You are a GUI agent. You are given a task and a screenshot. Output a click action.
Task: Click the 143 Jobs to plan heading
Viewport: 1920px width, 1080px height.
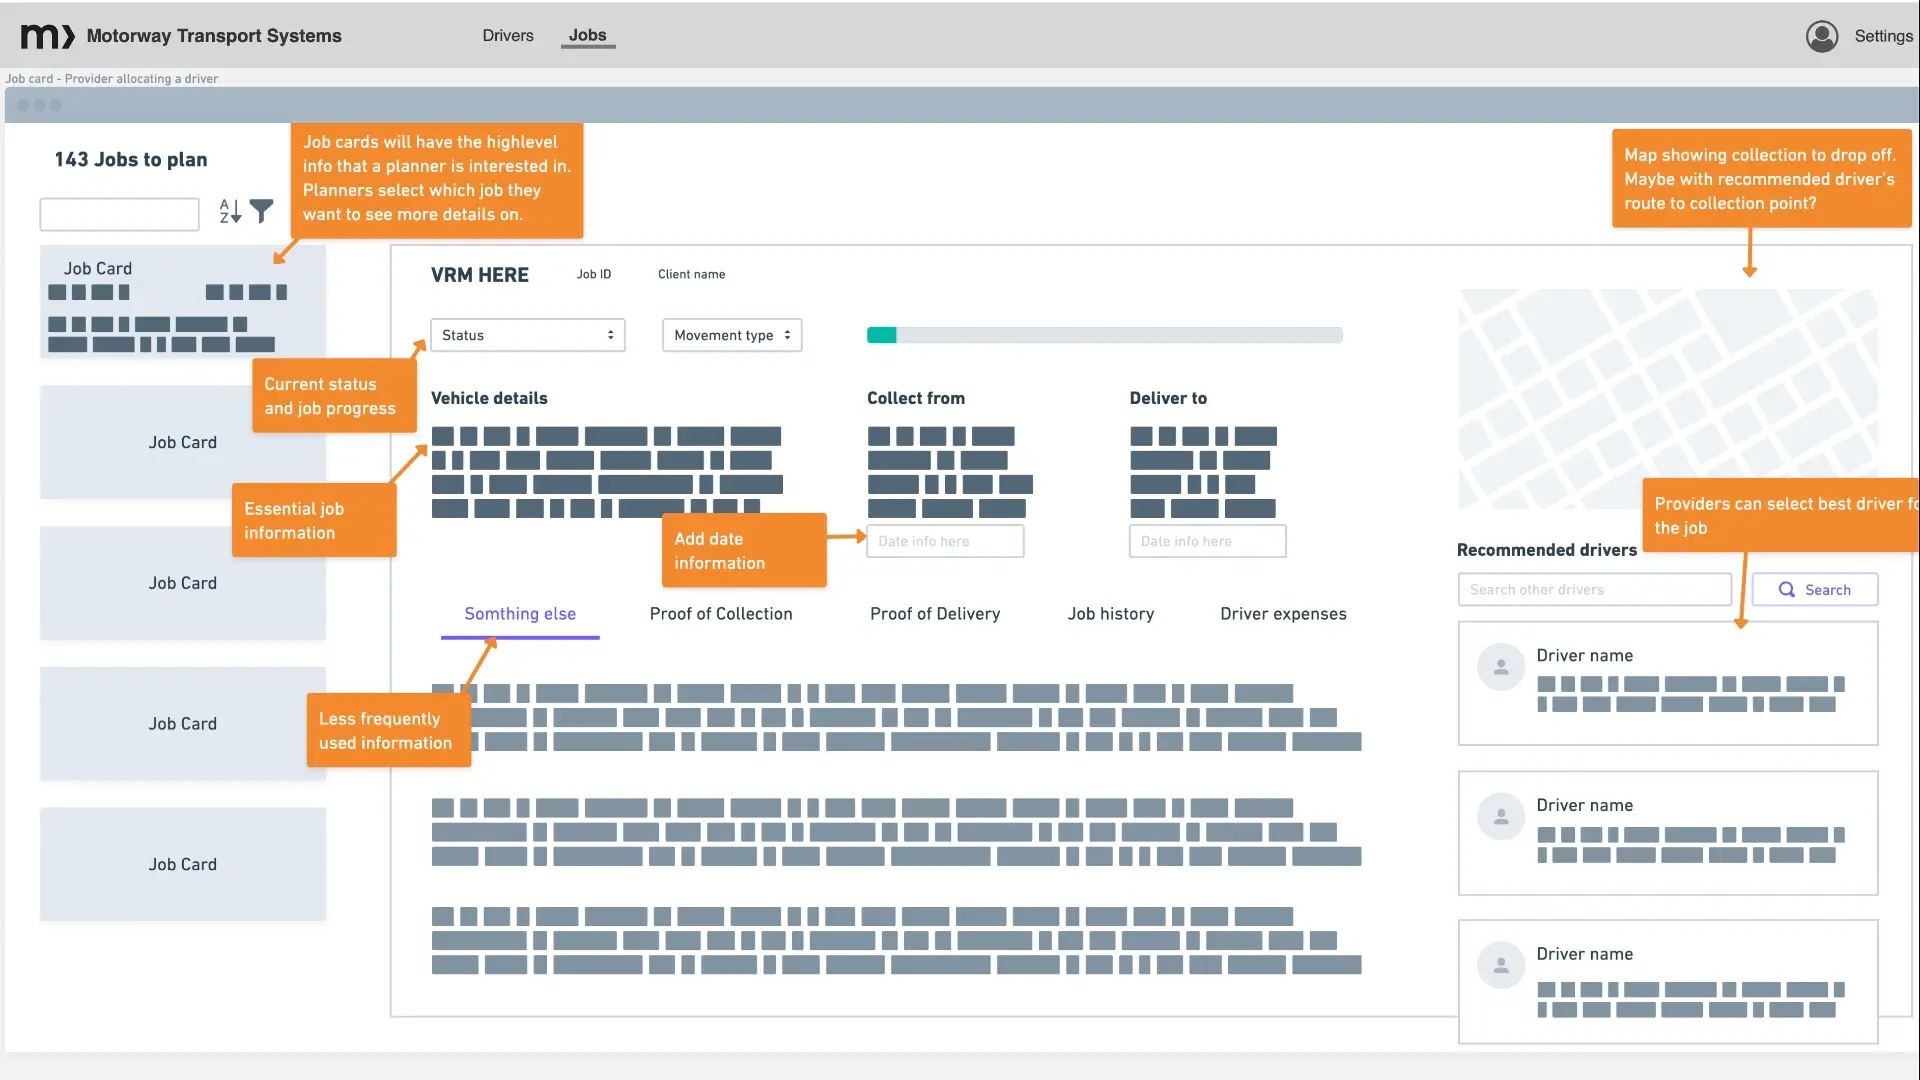pos(131,160)
